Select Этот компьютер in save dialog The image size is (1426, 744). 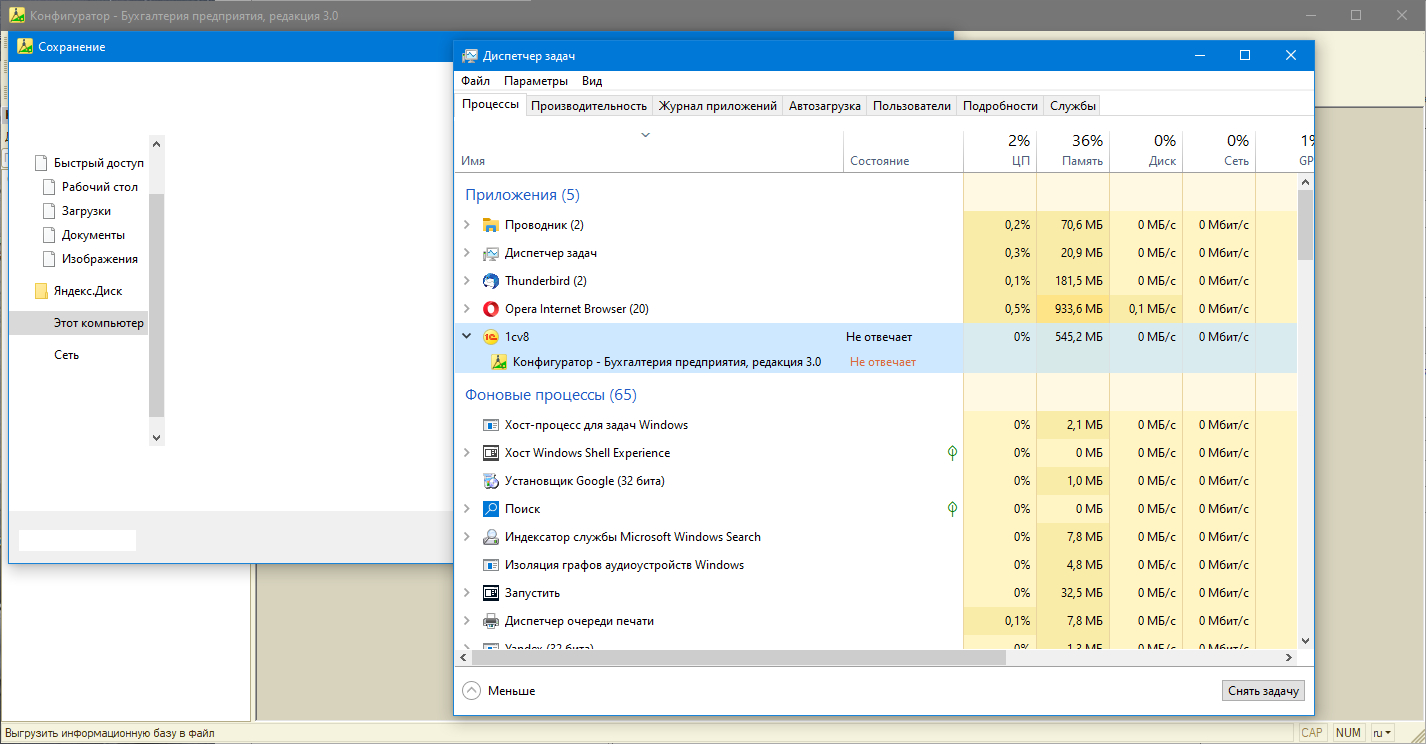(79, 323)
